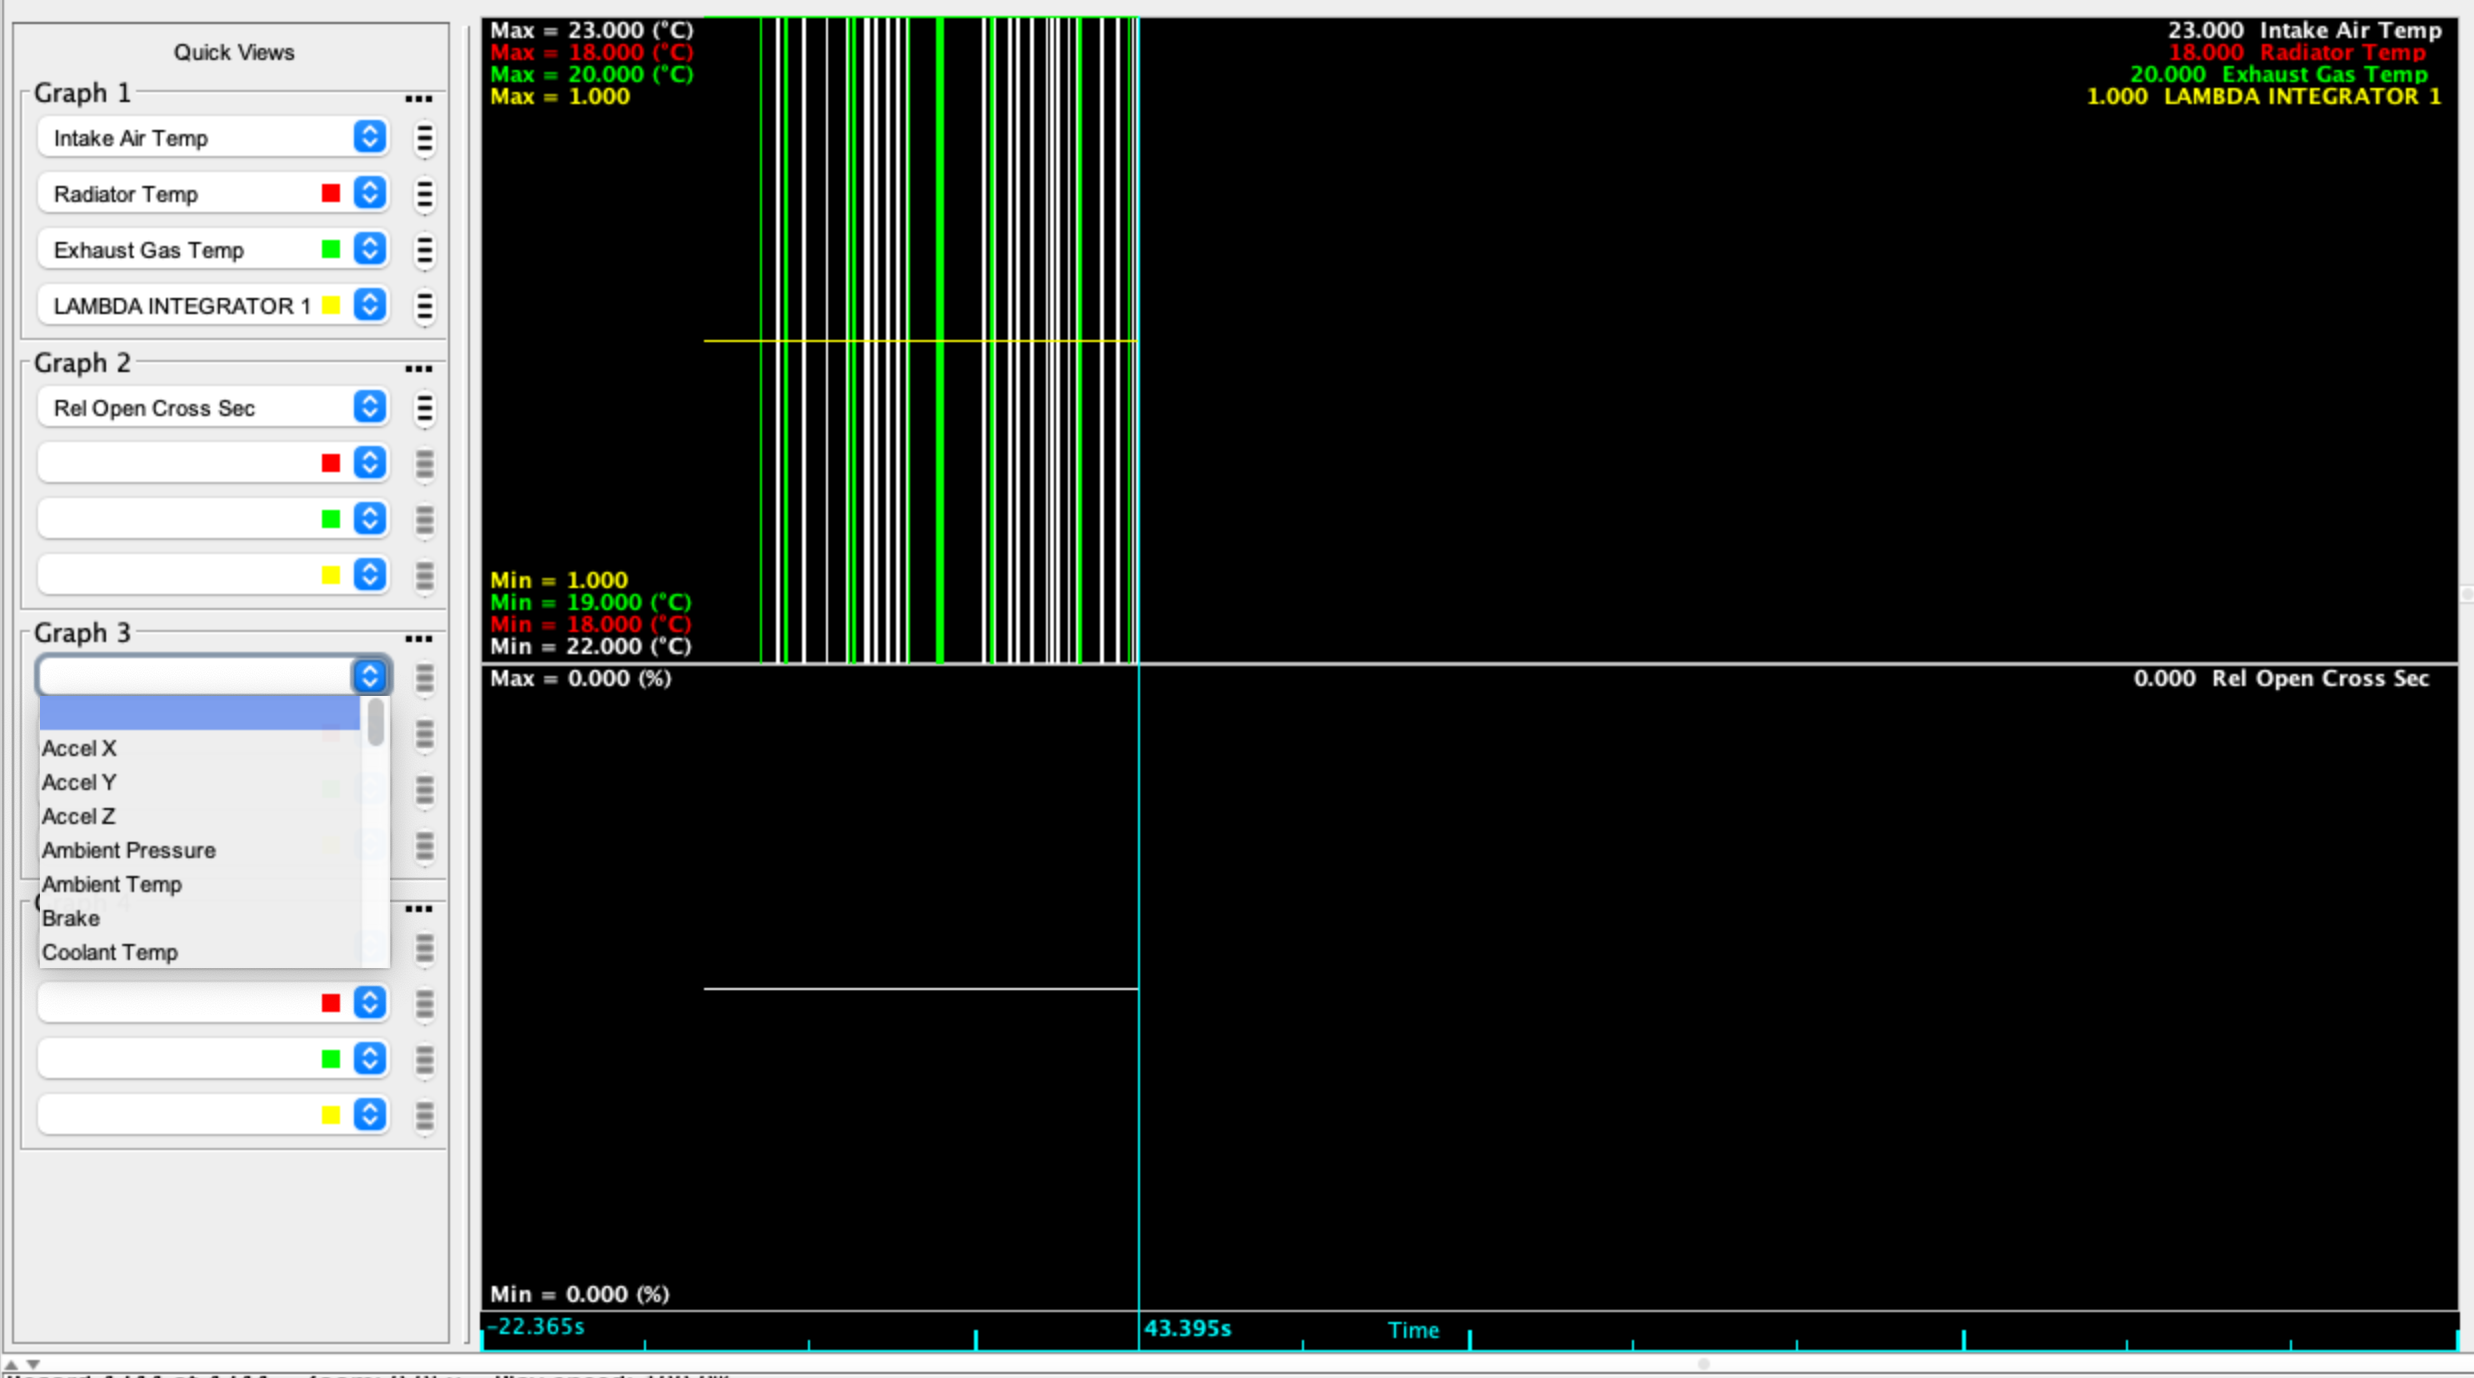Click the red swatch next to Radiator Temp

tap(331, 193)
